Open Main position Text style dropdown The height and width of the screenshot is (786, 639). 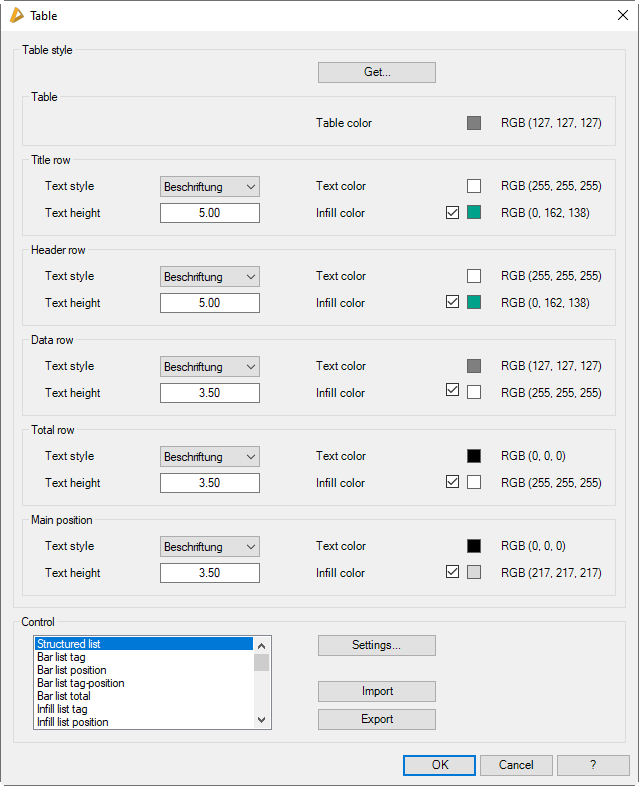209,546
